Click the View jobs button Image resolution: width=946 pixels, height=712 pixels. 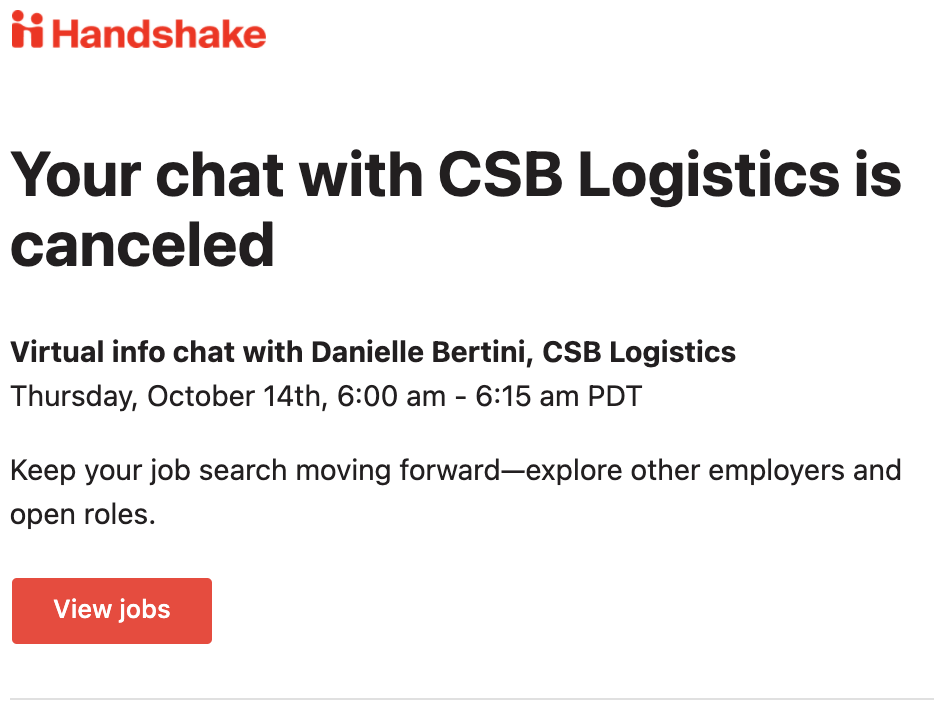(x=112, y=611)
